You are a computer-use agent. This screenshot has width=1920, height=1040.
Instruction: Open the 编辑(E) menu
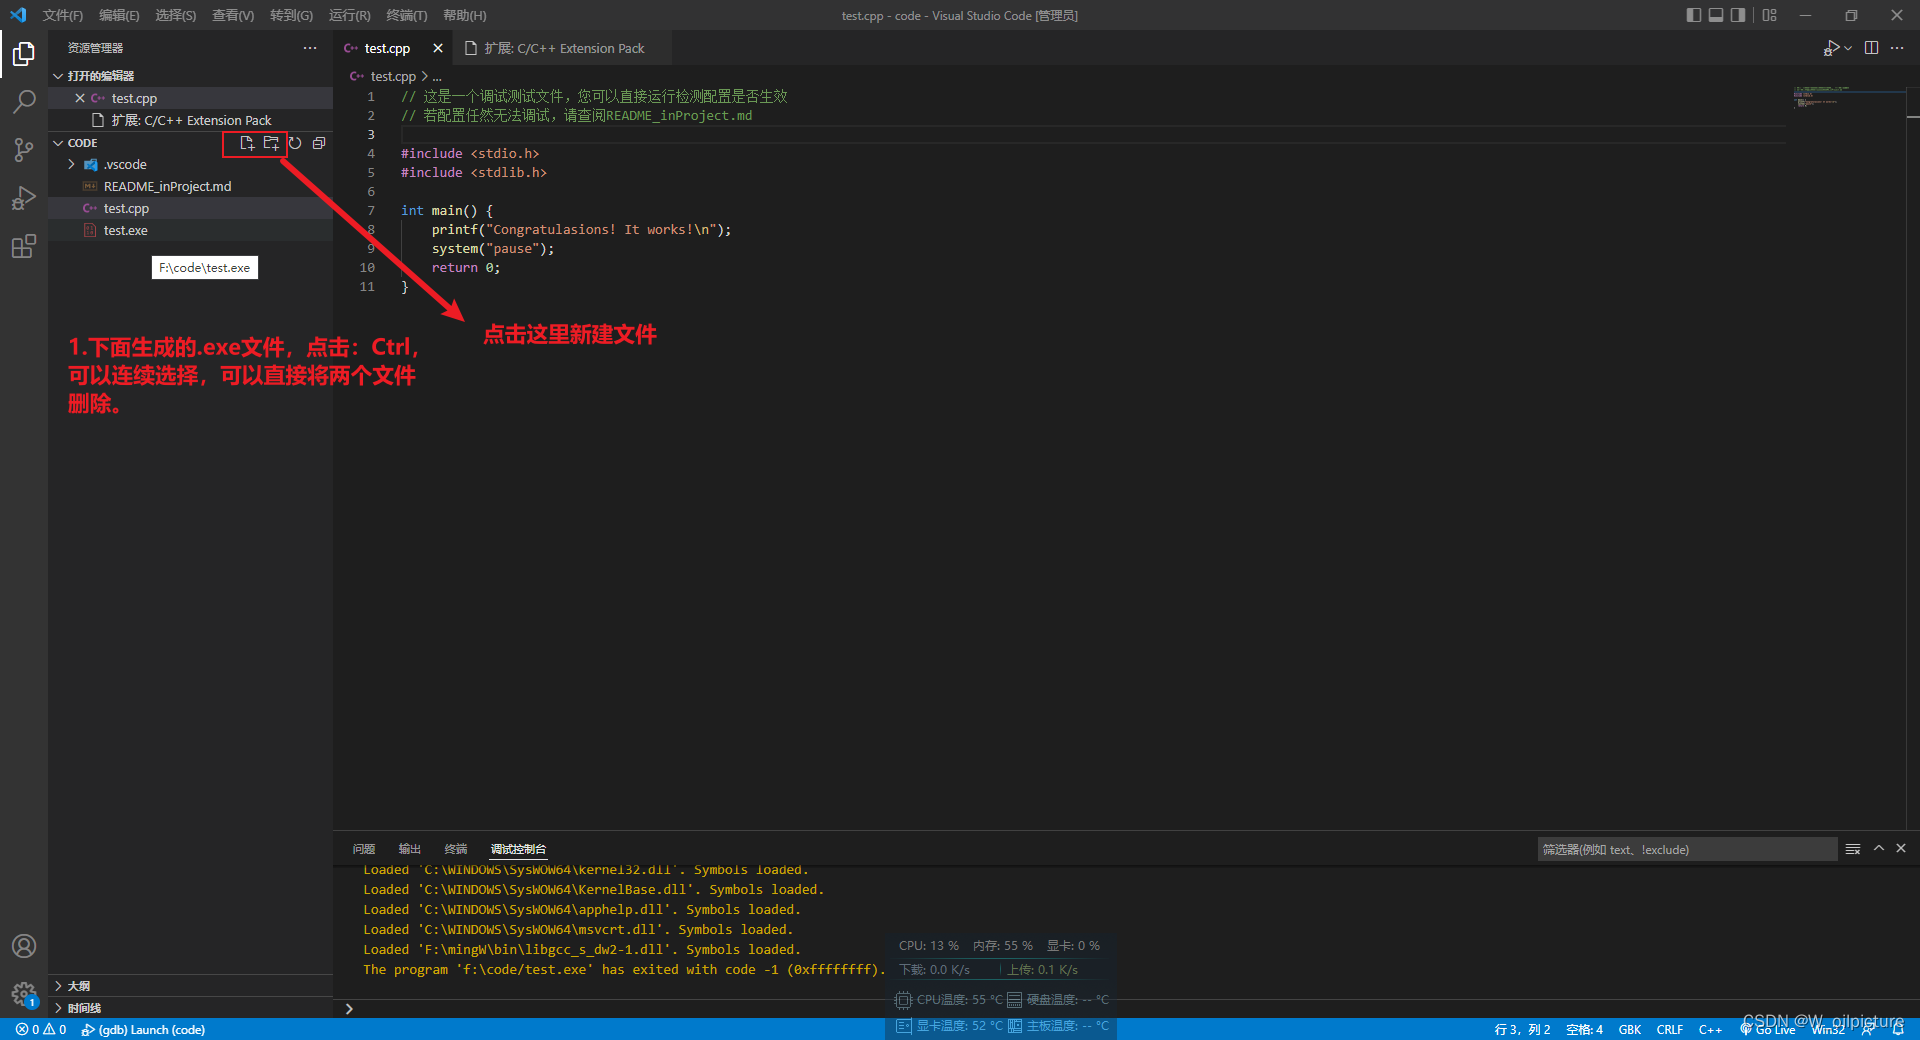coord(119,15)
